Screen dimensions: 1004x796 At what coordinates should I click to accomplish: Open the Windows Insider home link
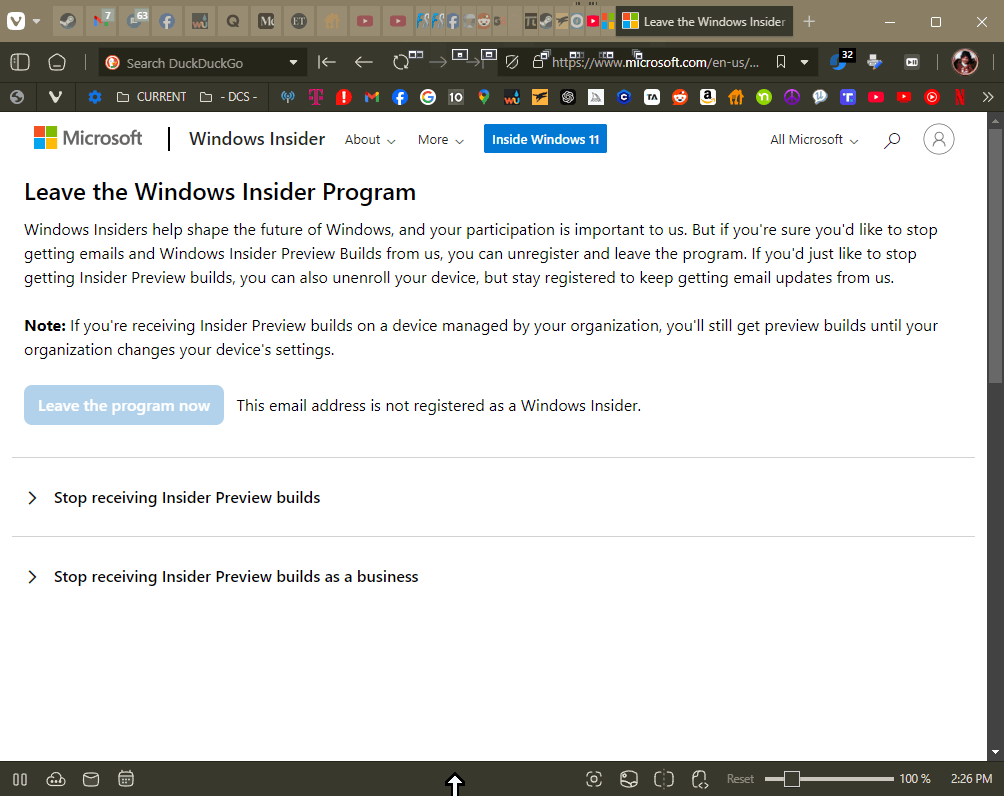pos(257,138)
